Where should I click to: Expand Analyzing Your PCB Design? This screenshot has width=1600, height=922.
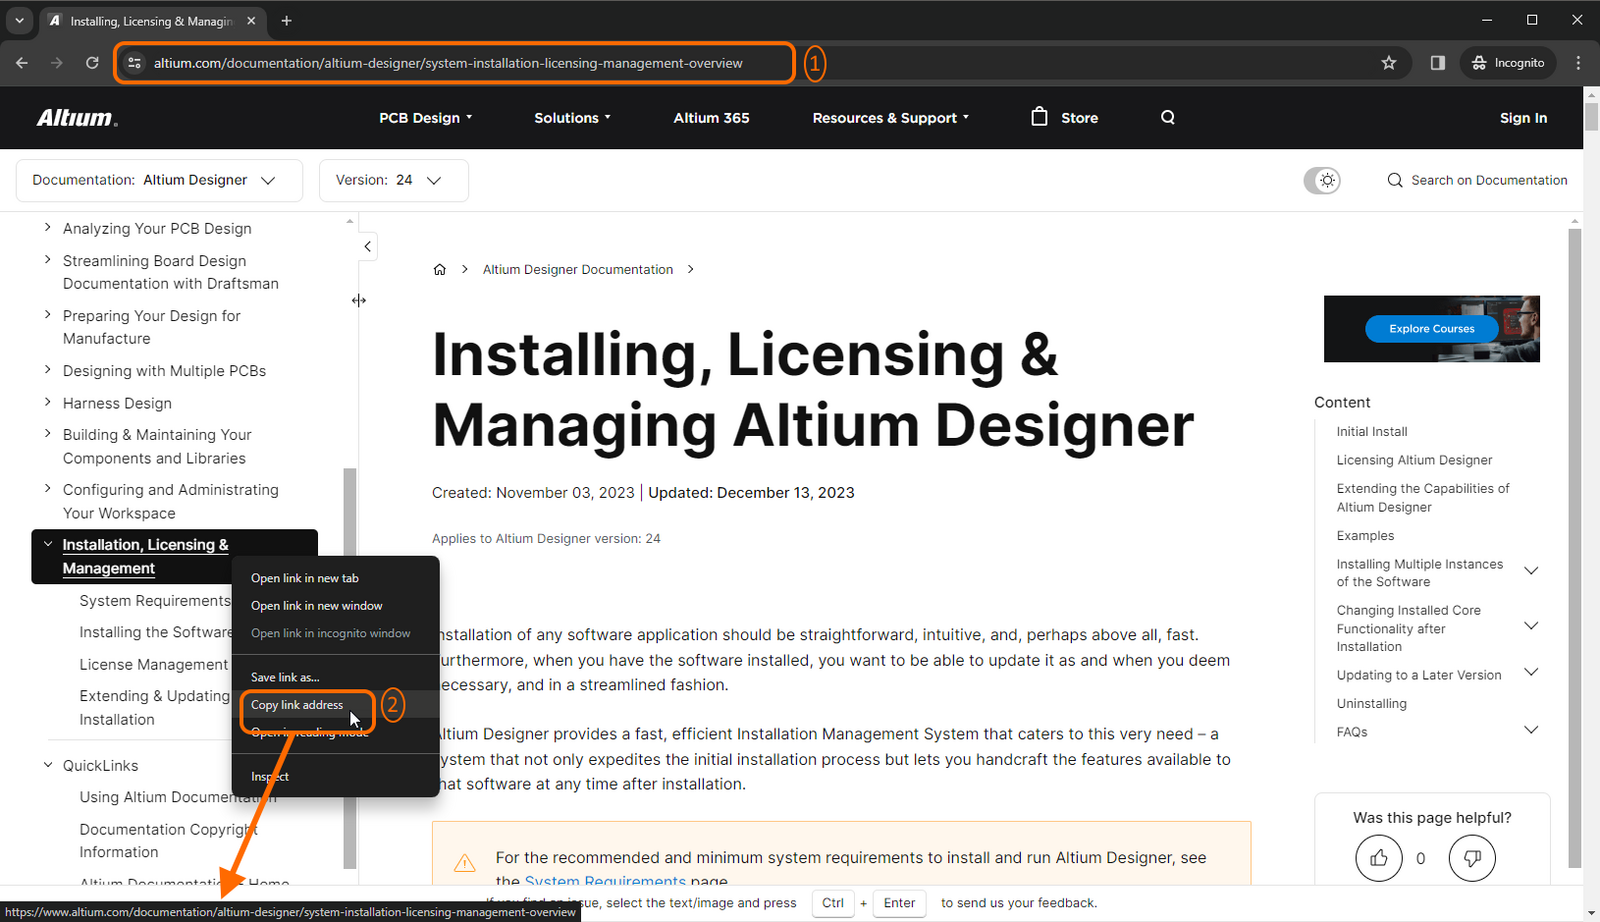tap(47, 228)
